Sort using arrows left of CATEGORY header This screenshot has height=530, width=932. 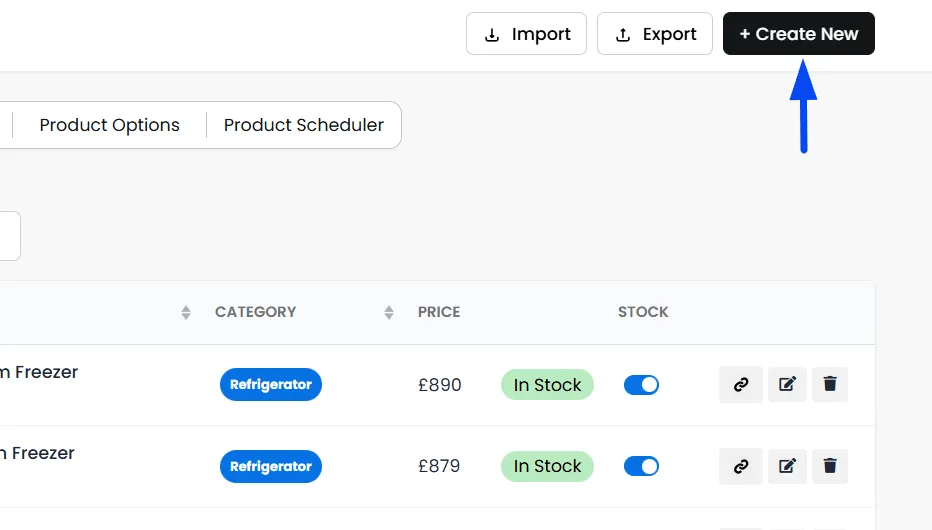185,313
